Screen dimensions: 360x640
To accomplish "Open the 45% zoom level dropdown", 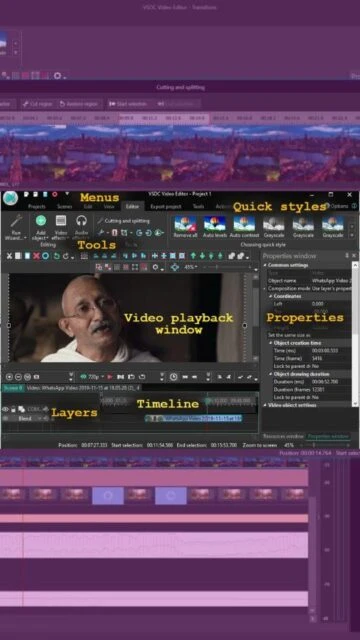I will (x=190, y=267).
